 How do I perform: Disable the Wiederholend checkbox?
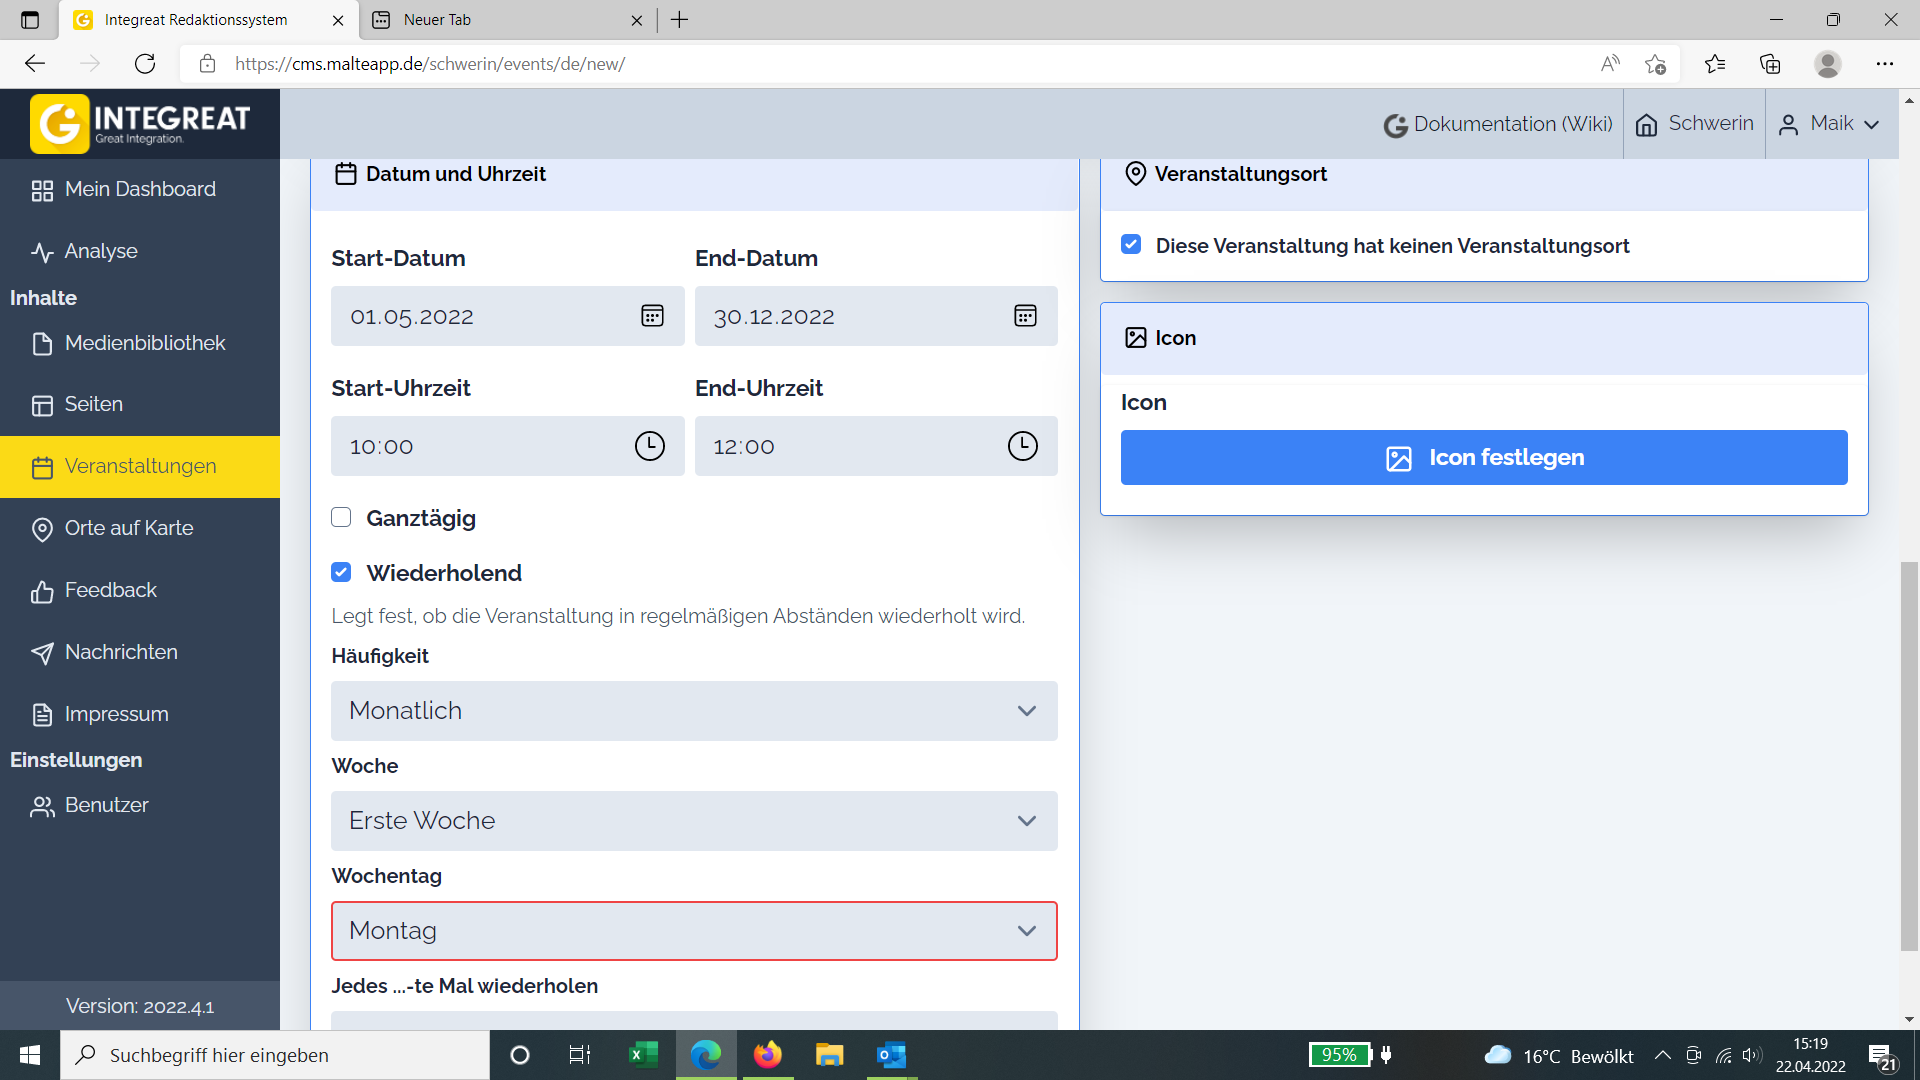(x=341, y=571)
